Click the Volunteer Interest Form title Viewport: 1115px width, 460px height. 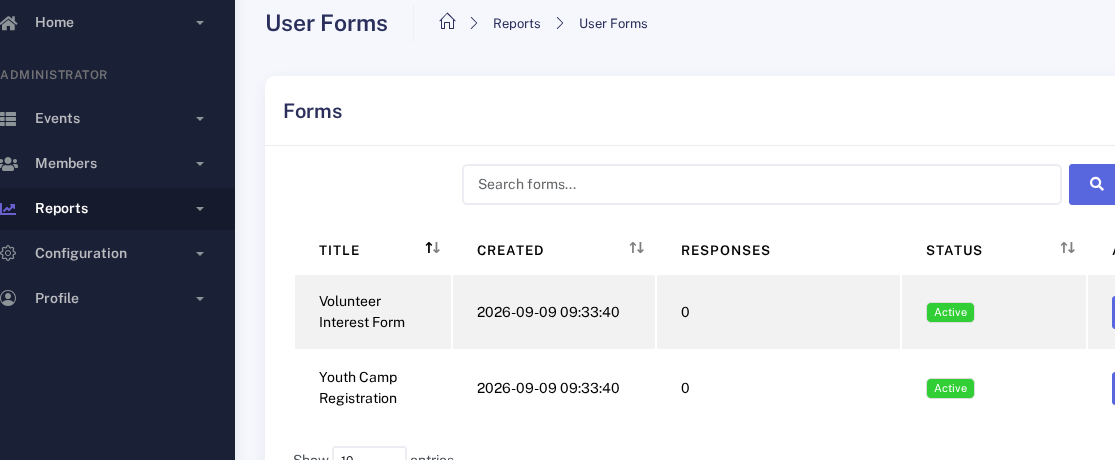pos(361,311)
